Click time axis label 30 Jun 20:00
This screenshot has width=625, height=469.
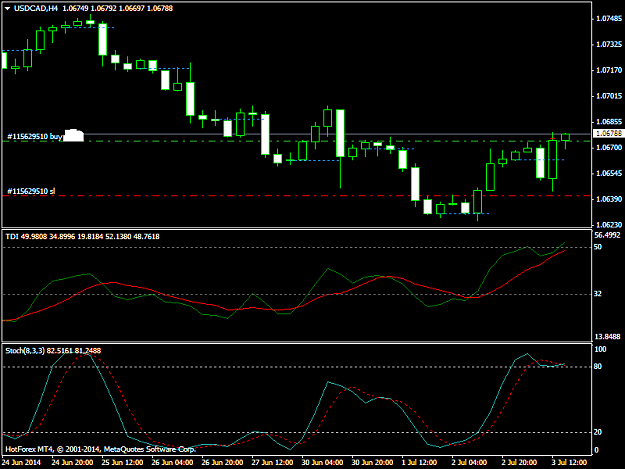[x=372, y=462]
